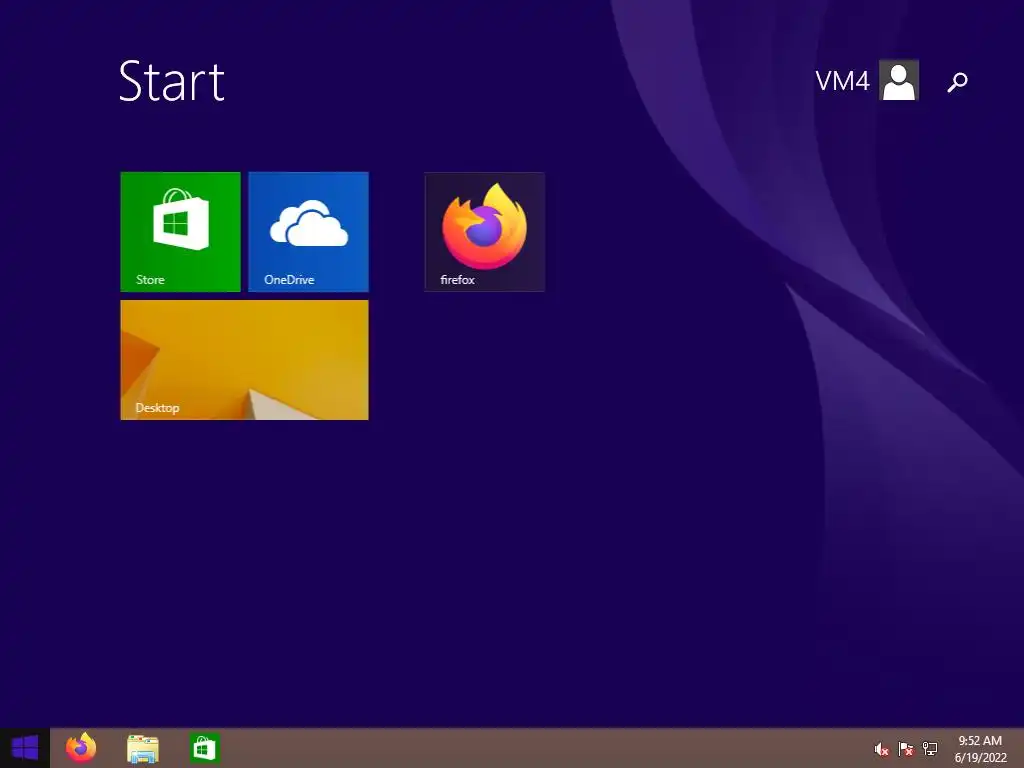This screenshot has height=768, width=1024.
Task: Click the network tray icon
Action: 930,749
